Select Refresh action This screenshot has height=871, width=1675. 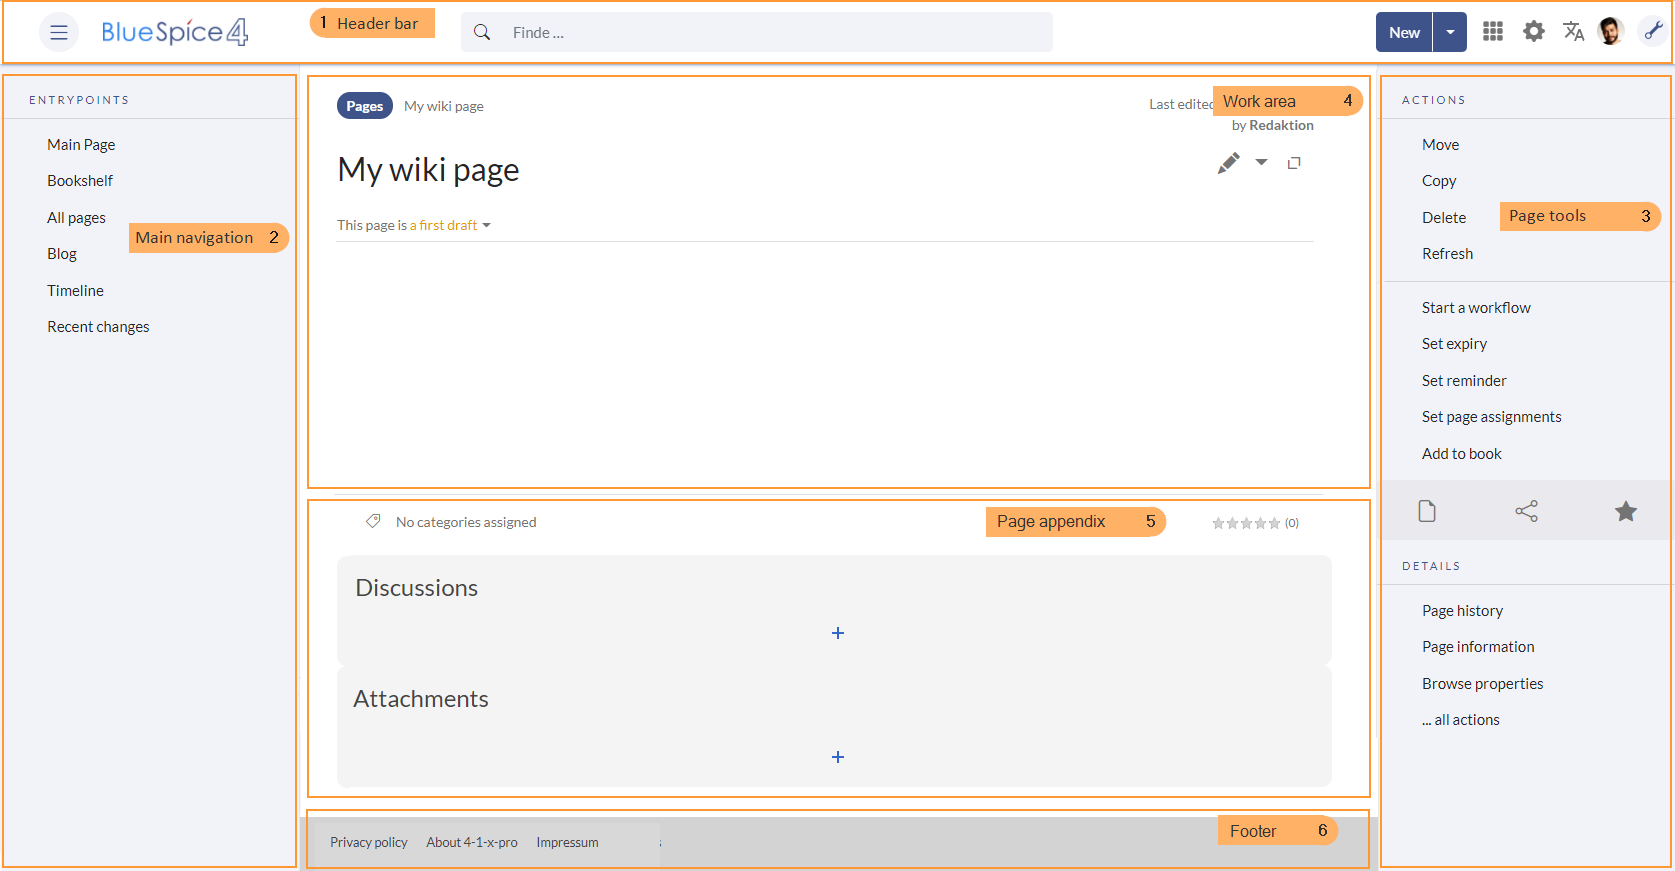(1447, 254)
